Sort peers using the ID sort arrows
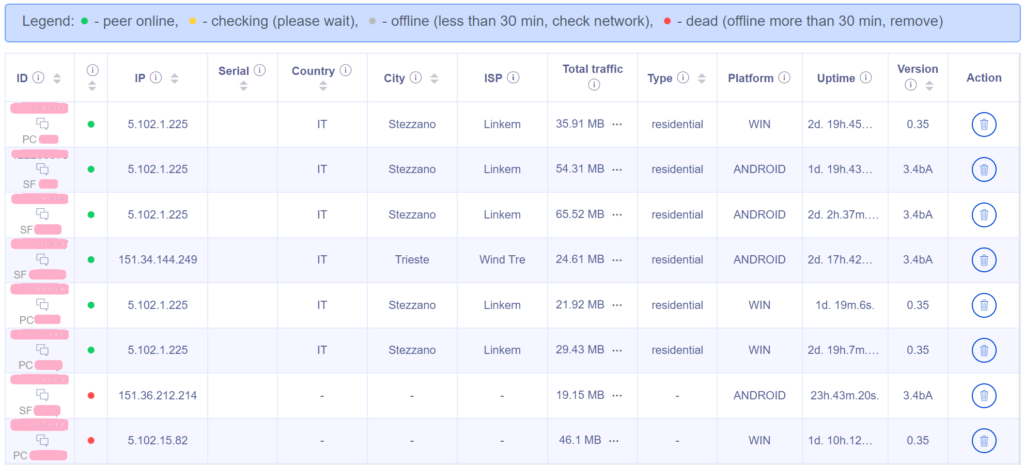 pos(57,78)
